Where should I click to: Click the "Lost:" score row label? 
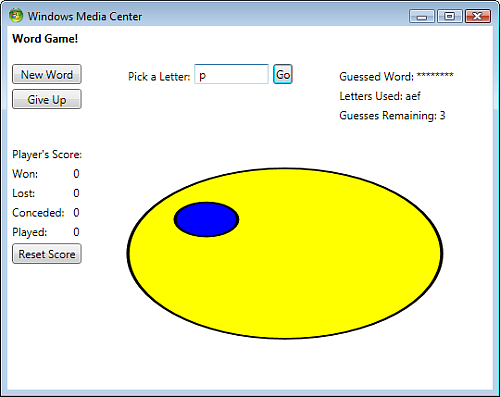(x=24, y=193)
